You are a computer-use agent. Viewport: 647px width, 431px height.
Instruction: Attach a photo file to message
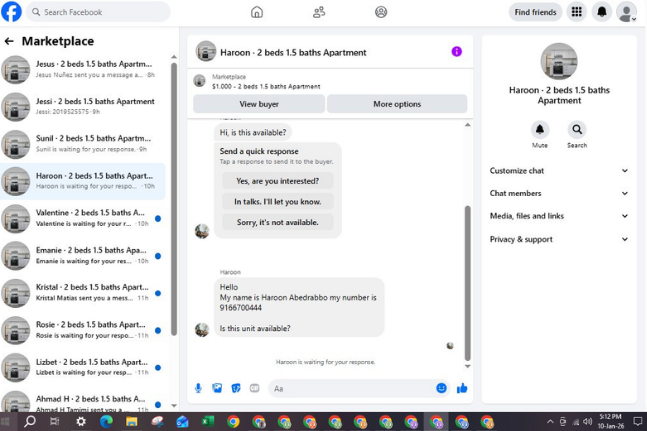click(x=217, y=388)
